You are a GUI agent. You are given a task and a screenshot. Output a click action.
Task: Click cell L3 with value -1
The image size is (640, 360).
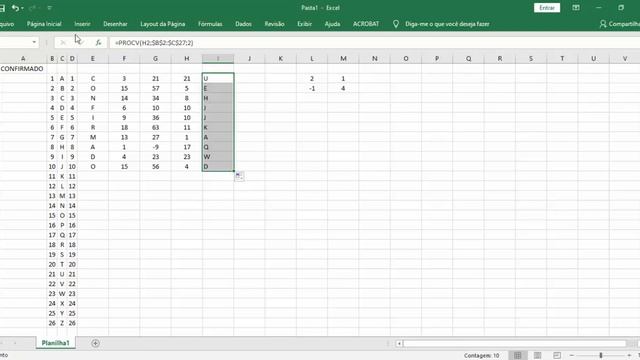[x=312, y=88]
